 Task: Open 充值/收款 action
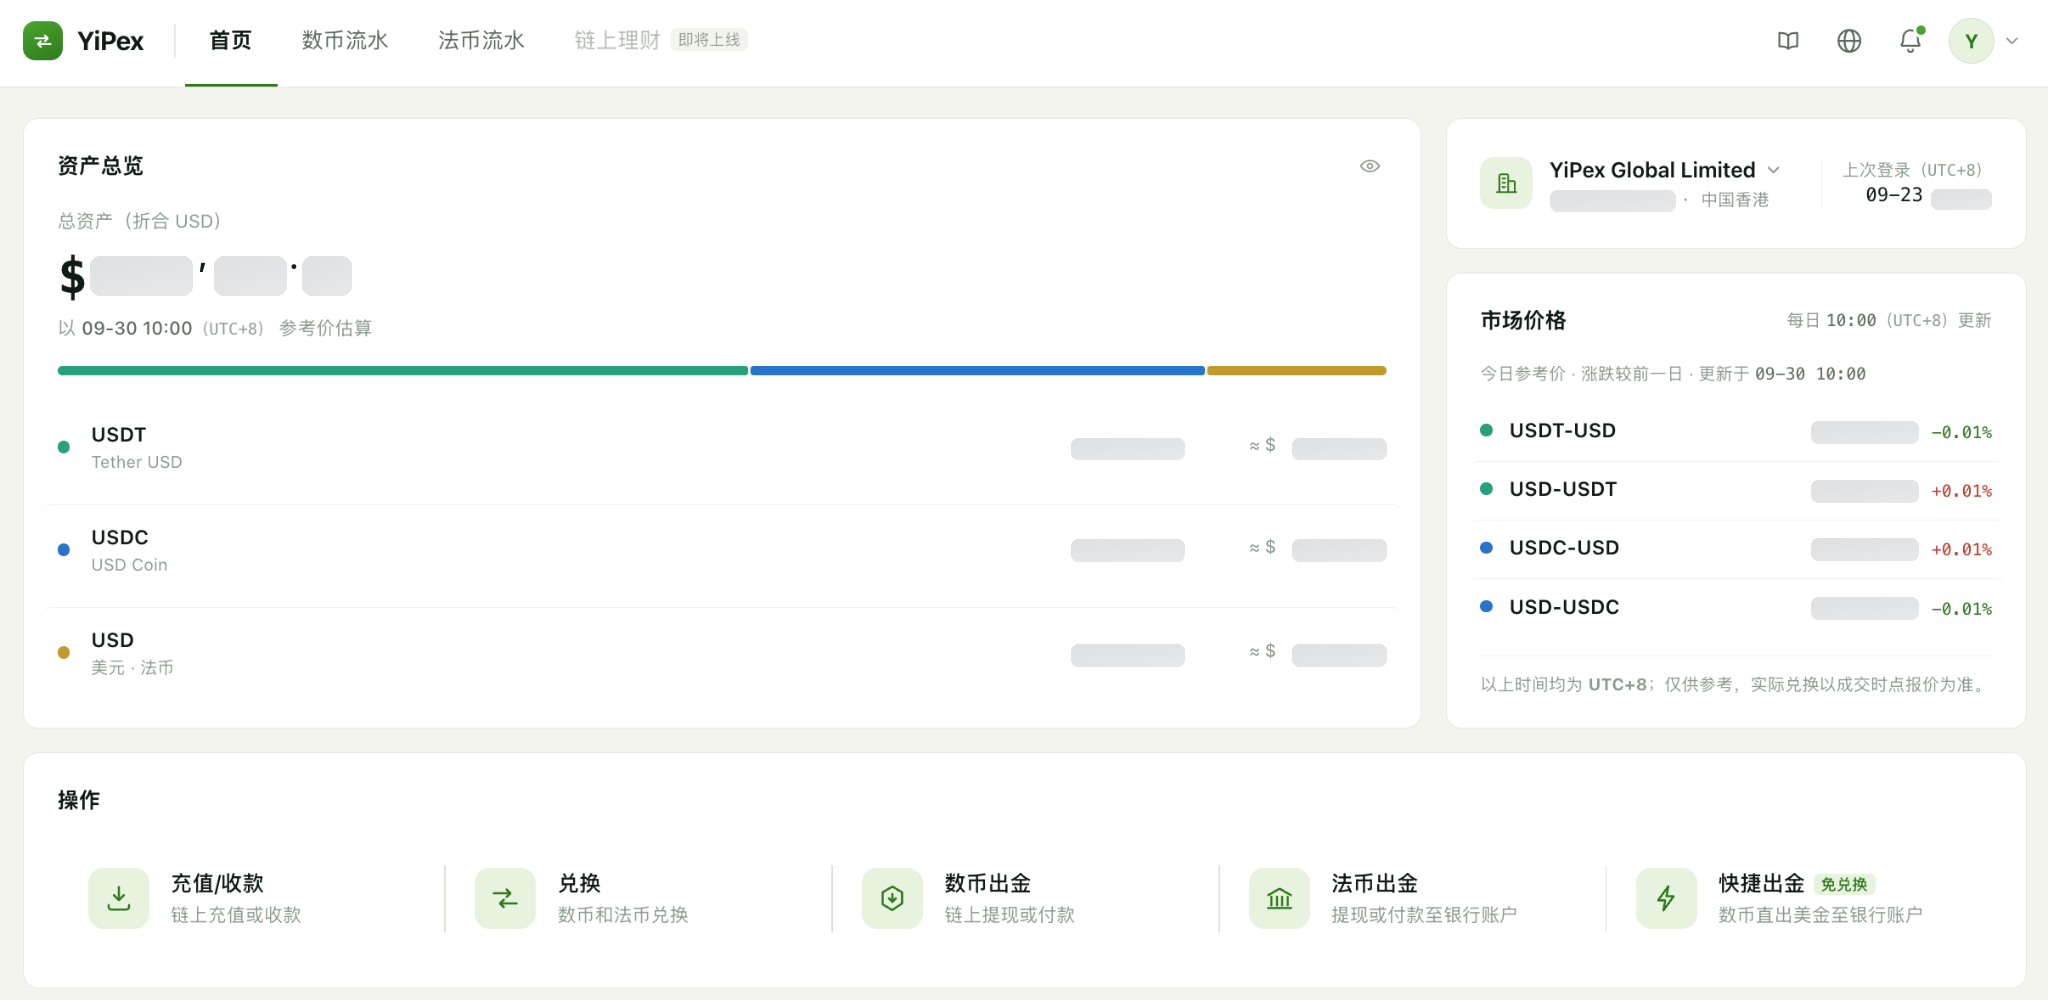click(253, 898)
